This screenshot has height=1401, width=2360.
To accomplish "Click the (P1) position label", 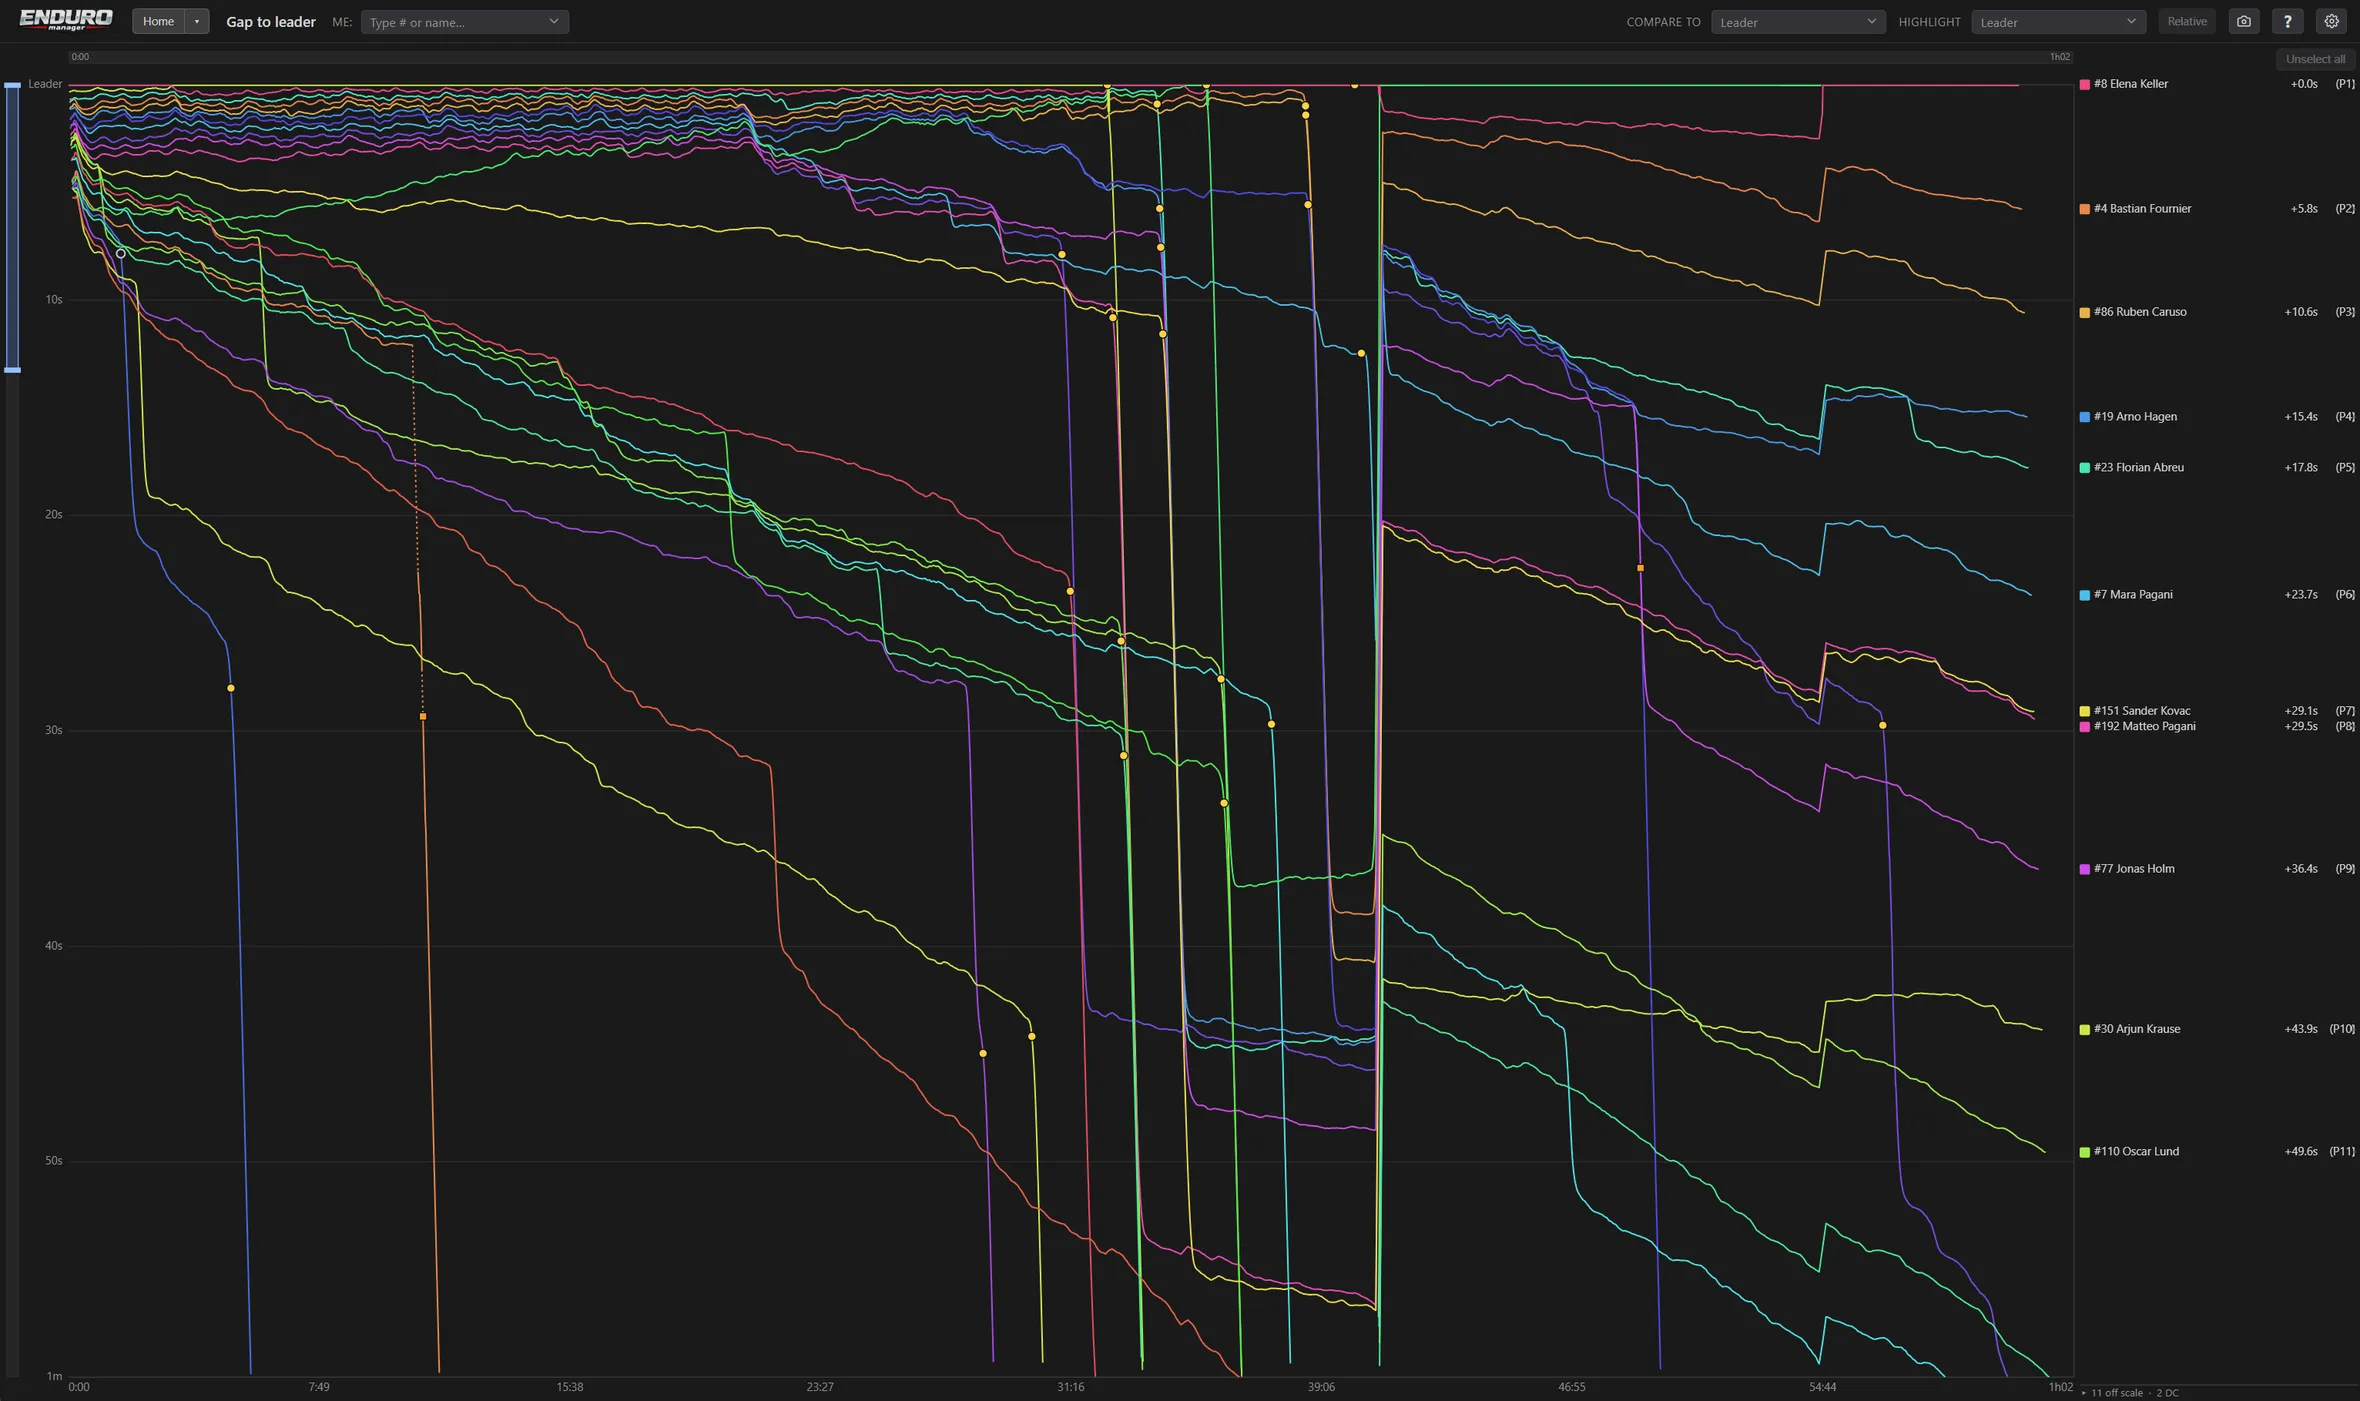I will (2345, 84).
